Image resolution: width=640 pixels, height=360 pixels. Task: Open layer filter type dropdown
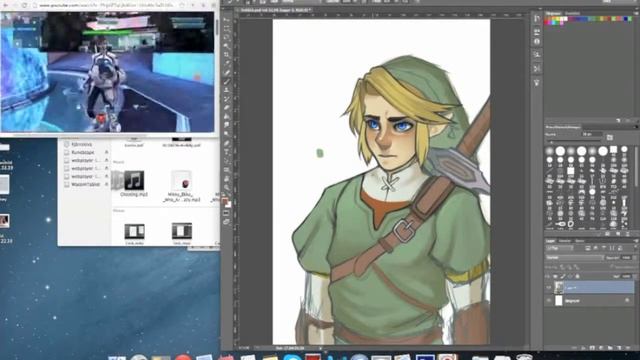(x=560, y=248)
